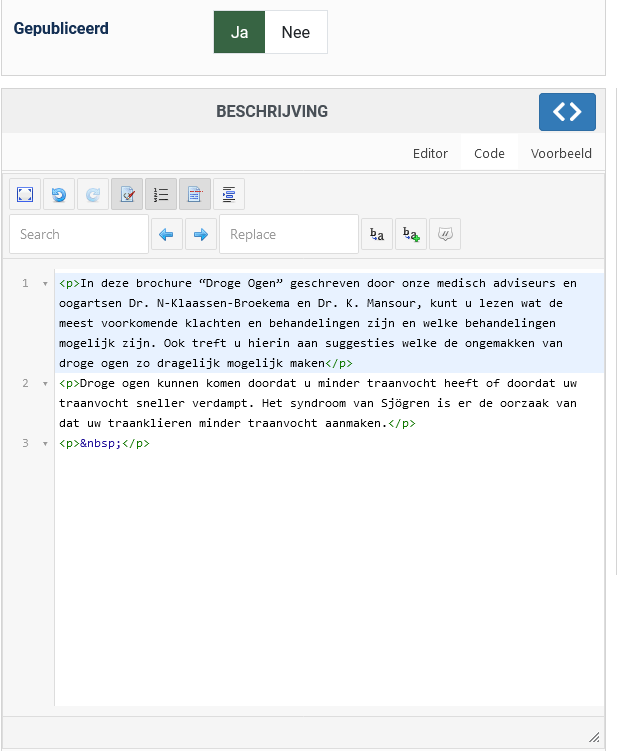Image resolution: width=617 pixels, height=751 pixels.
Task: Toggle word wrap icon
Action: [x=195, y=194]
